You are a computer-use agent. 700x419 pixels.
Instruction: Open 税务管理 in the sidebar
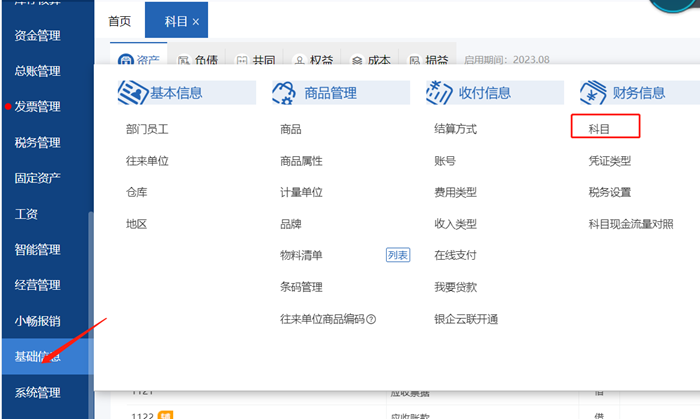coord(38,142)
